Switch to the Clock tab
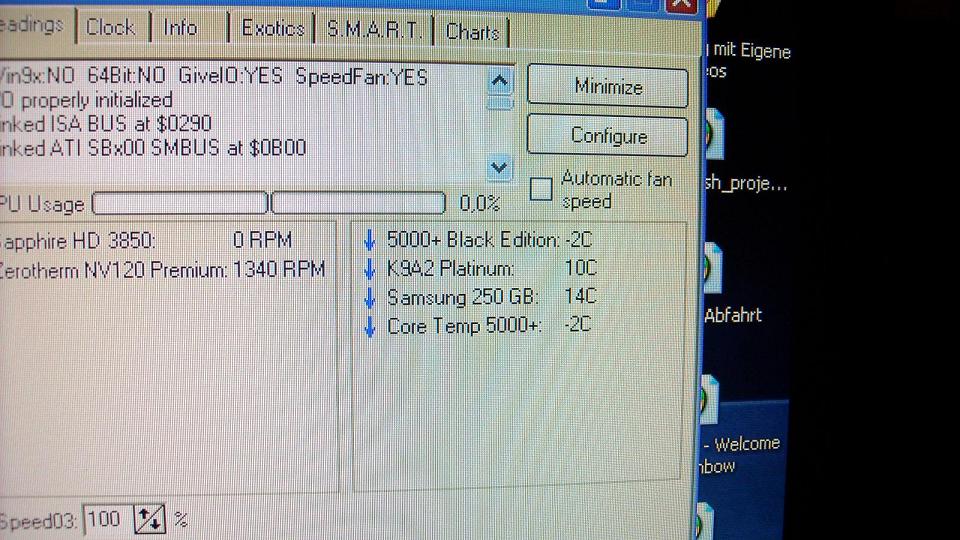The image size is (960, 540). [113, 28]
